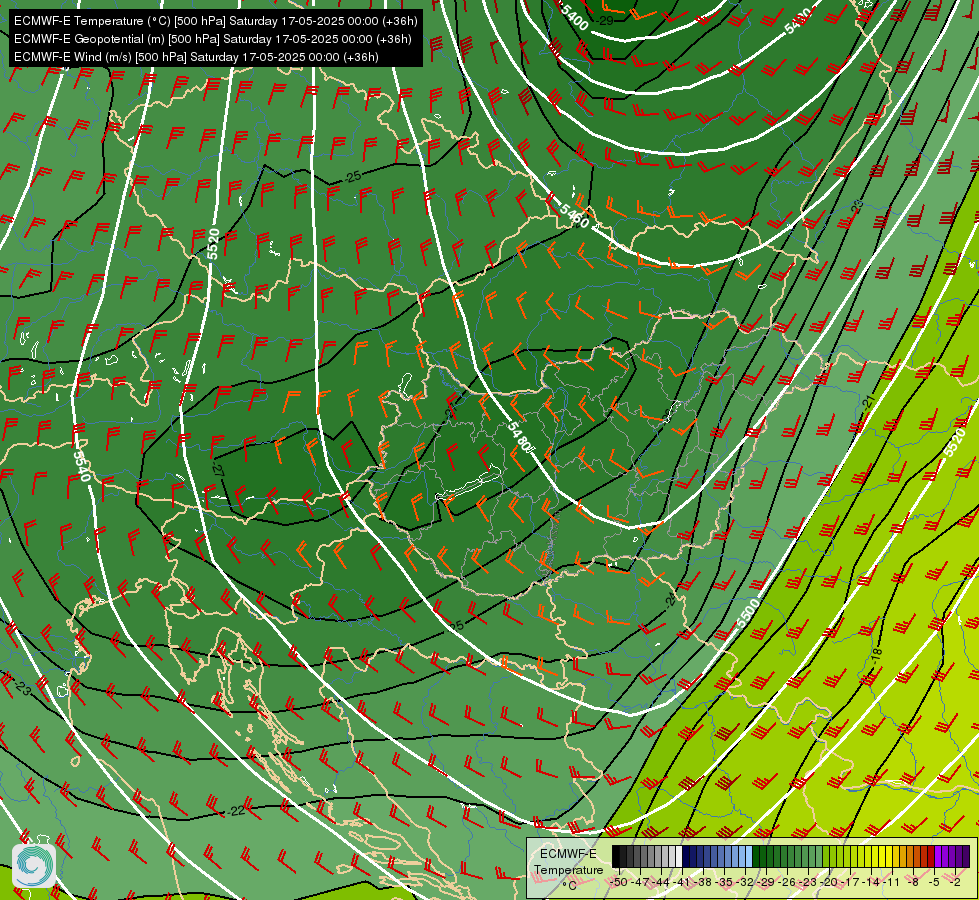This screenshot has width=979, height=900.
Task: Click the darkest purple swatch ending the legend
Action: [x=966, y=856]
